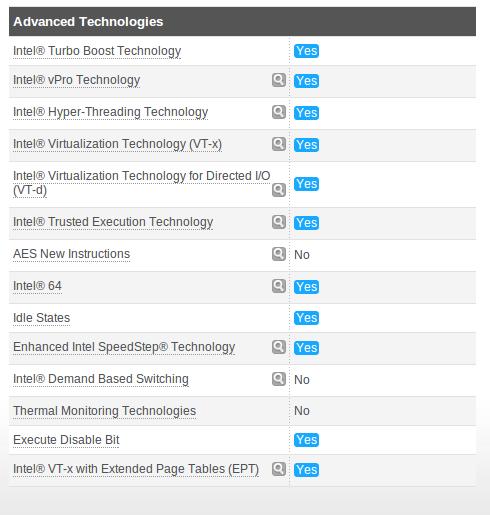Click the Yes badge for Turbo Boost Technology
This screenshot has height=515, width=490.
(306, 51)
